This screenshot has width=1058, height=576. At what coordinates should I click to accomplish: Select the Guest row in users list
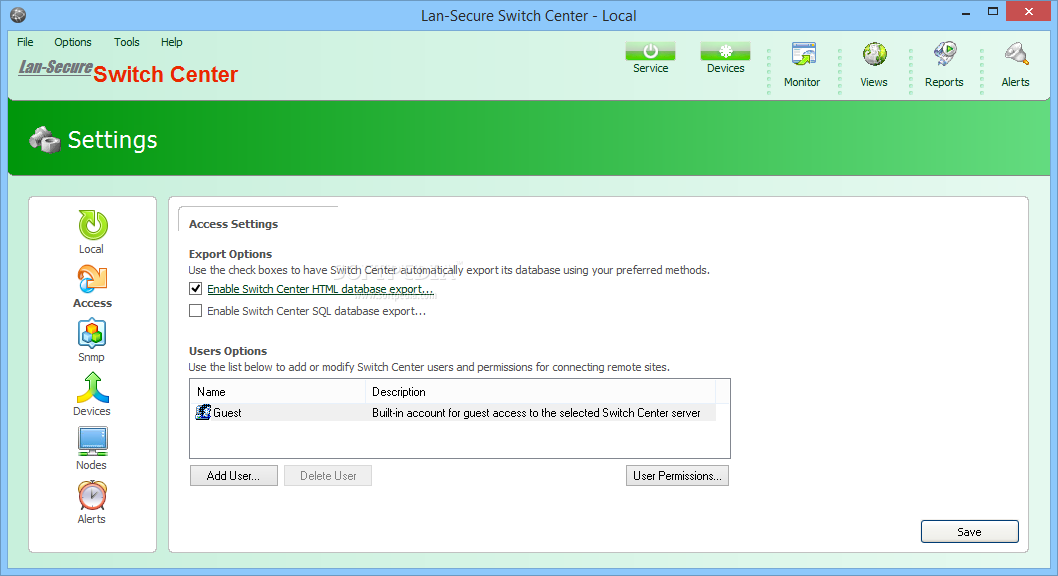coord(453,412)
